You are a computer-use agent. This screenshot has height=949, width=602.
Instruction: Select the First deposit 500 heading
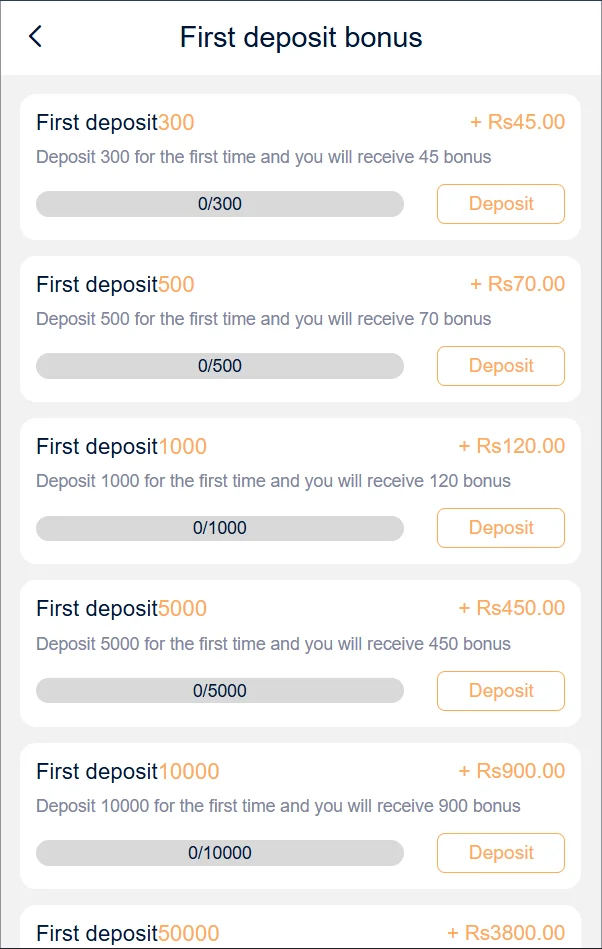(115, 285)
